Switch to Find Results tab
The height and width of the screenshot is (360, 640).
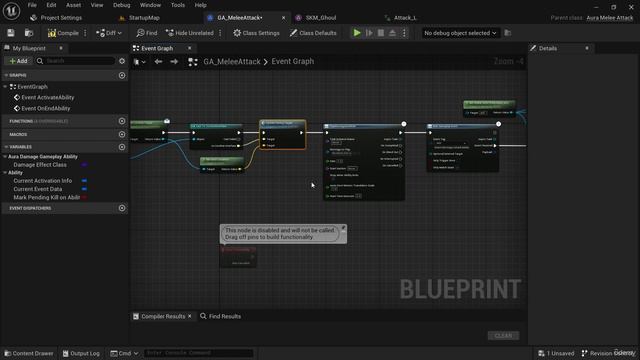tap(220, 316)
